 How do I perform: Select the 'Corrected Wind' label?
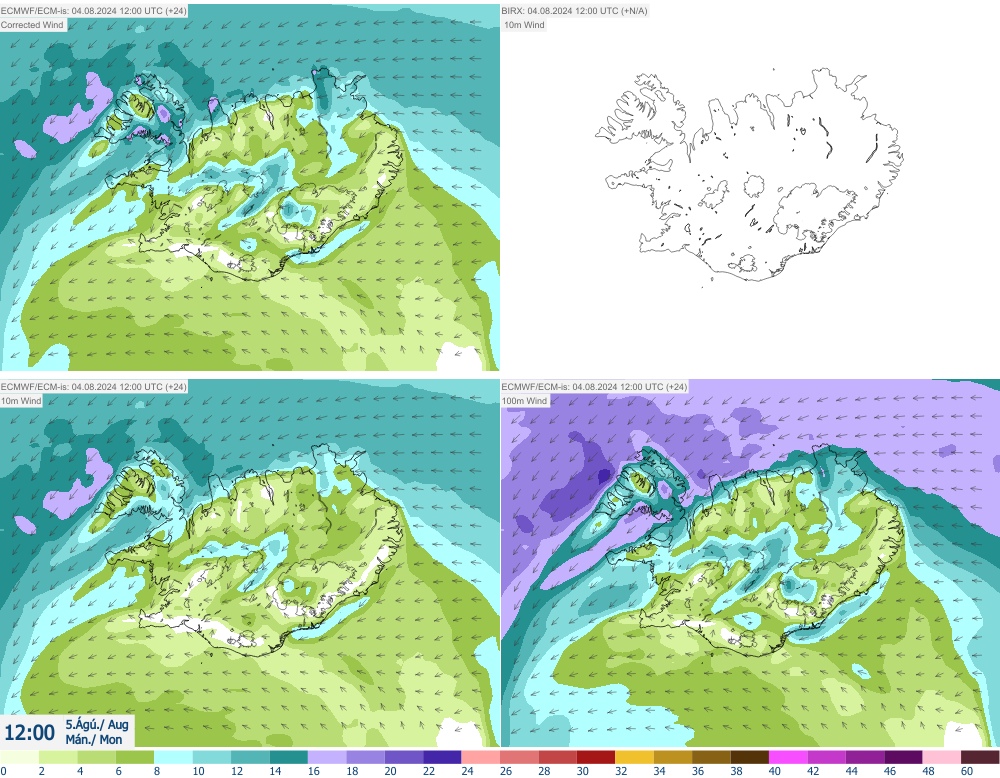[x=33, y=25]
